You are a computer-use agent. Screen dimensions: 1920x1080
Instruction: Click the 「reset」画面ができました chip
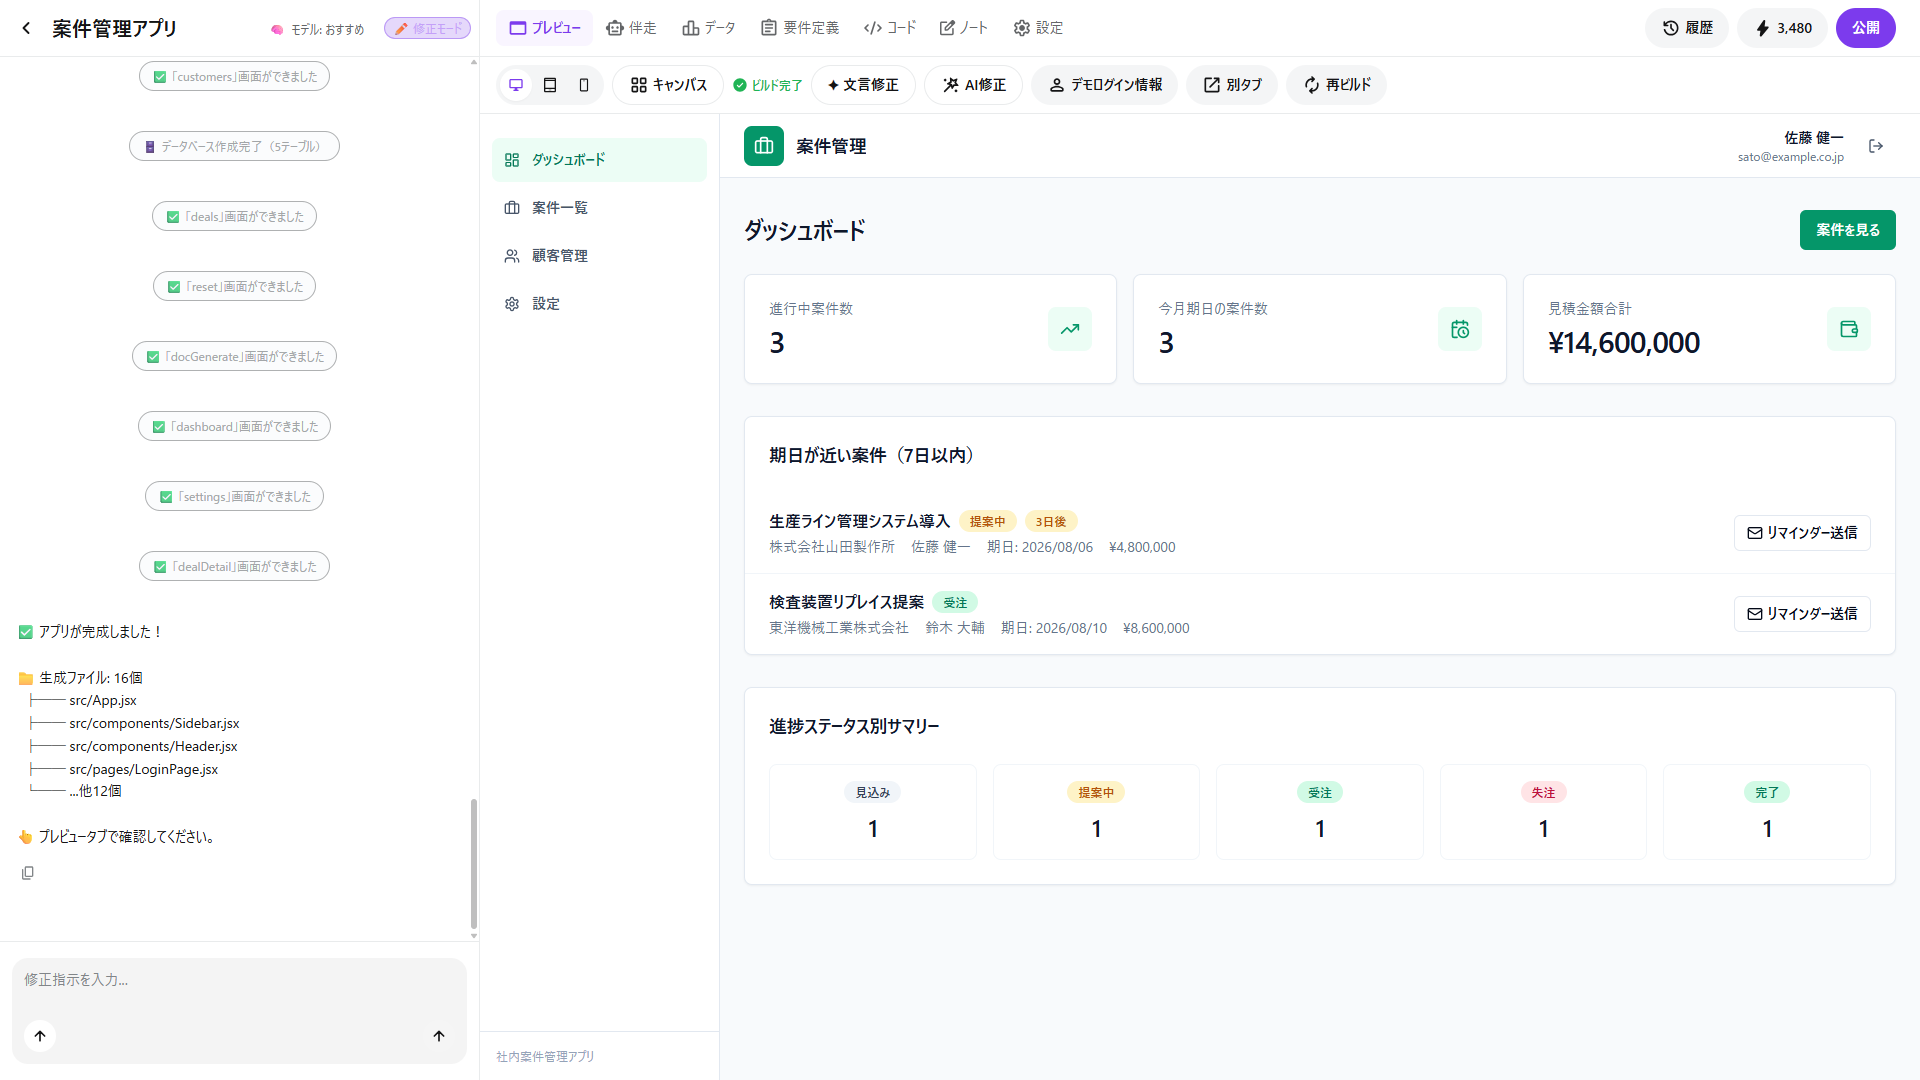tap(234, 286)
